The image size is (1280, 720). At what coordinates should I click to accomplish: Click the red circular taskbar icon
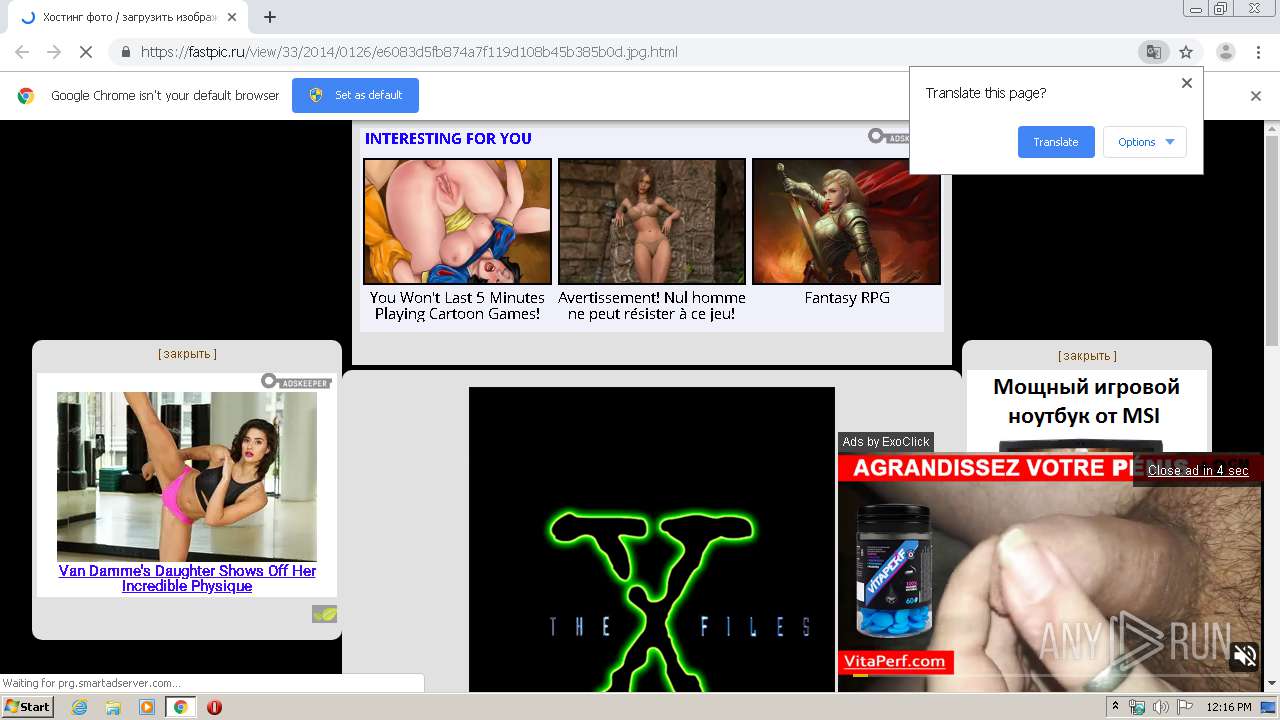click(214, 707)
